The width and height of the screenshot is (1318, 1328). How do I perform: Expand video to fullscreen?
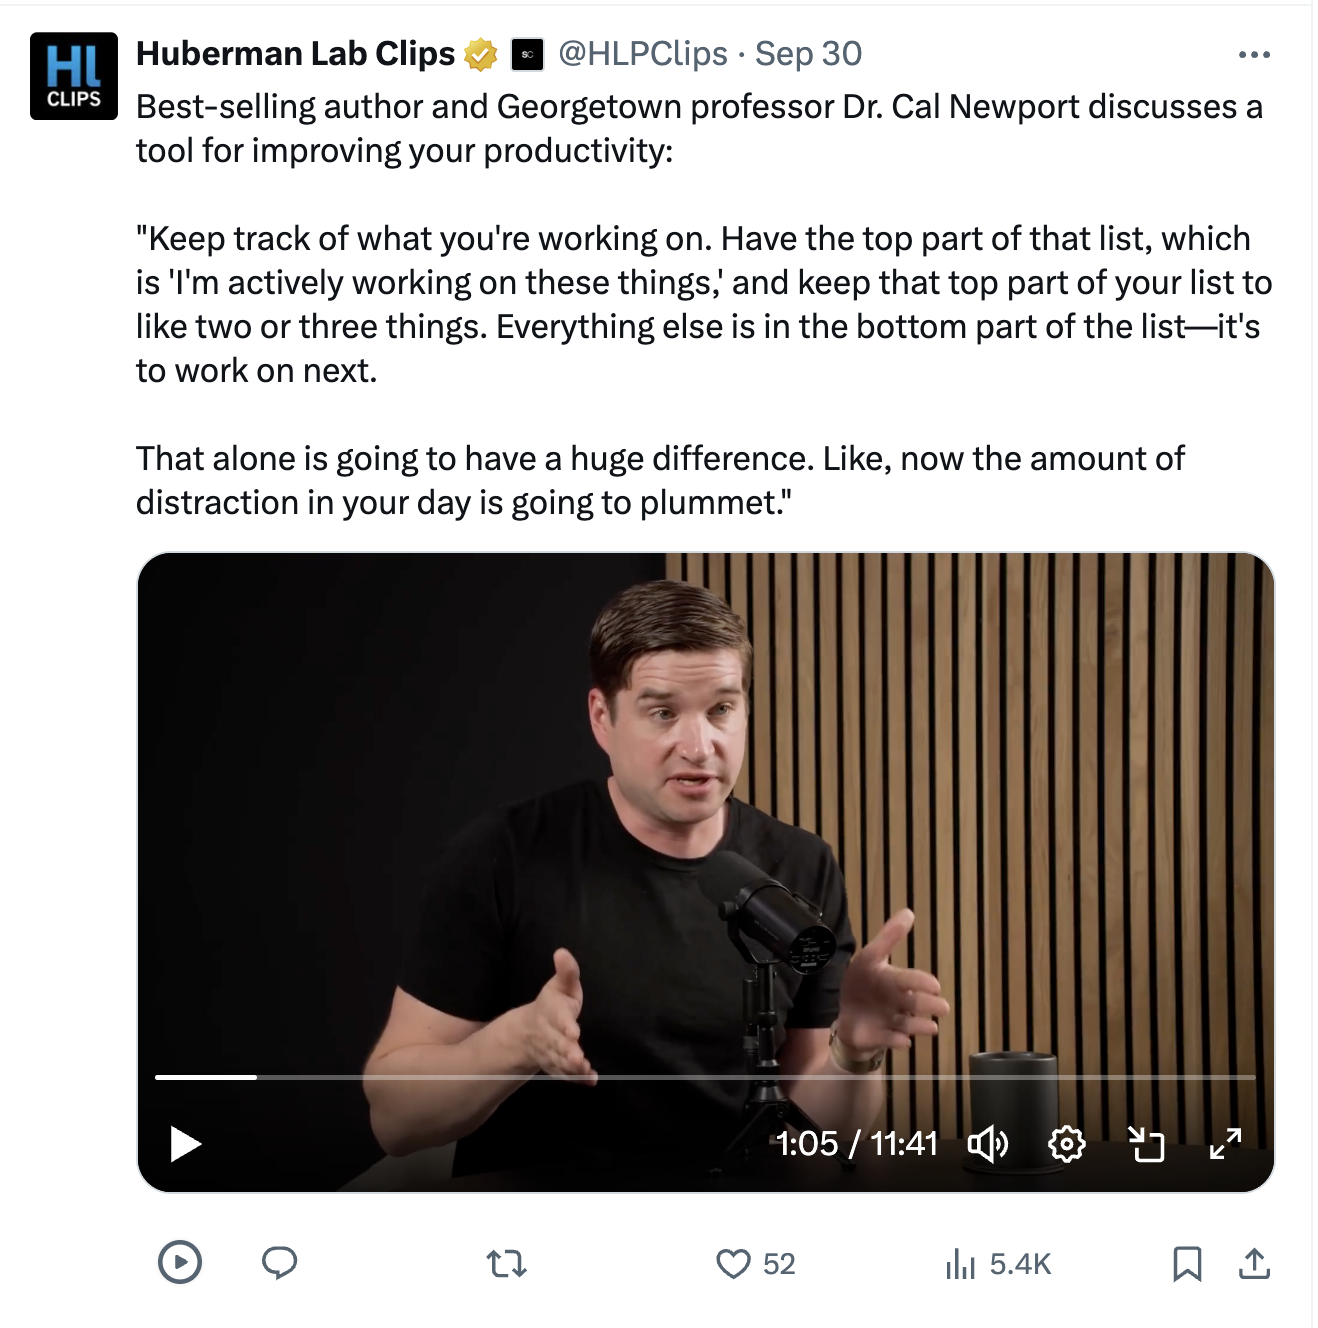[x=1225, y=1143]
